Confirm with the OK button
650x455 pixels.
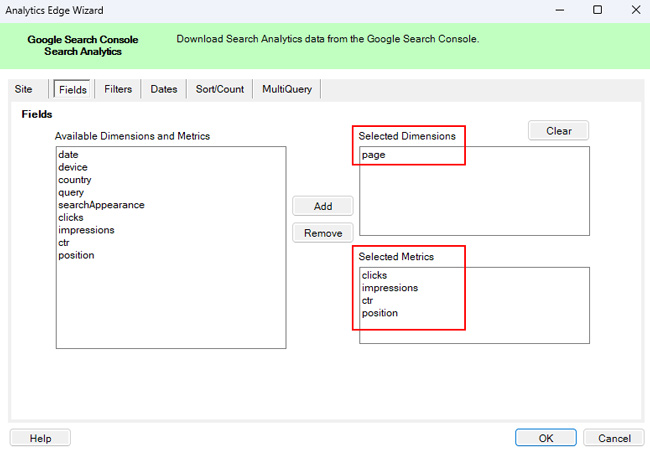546,438
